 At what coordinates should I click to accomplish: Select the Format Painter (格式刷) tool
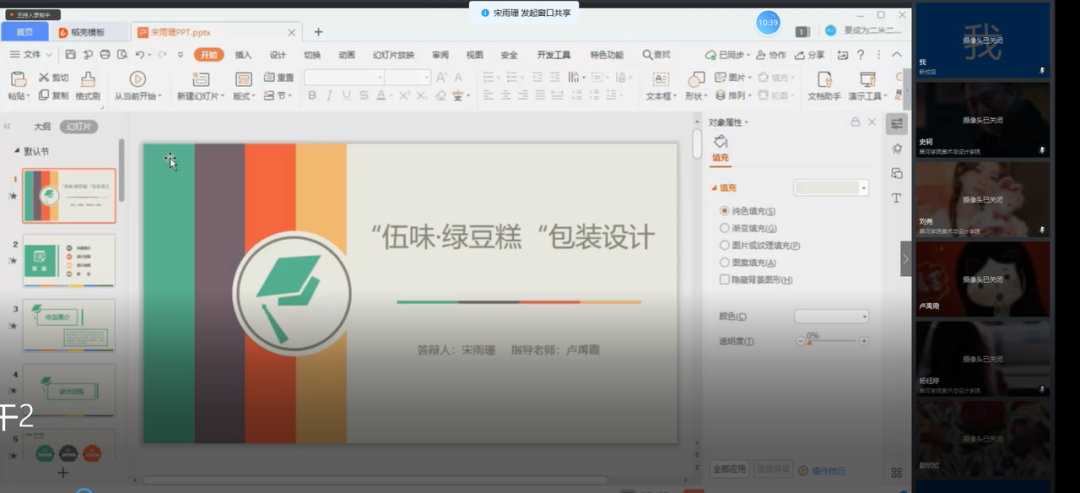pos(88,79)
